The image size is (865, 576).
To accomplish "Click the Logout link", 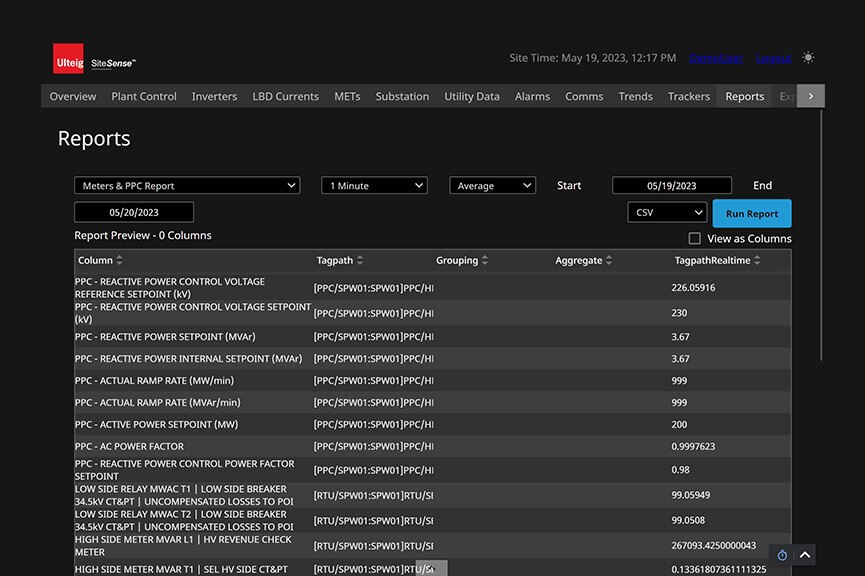I will [773, 58].
